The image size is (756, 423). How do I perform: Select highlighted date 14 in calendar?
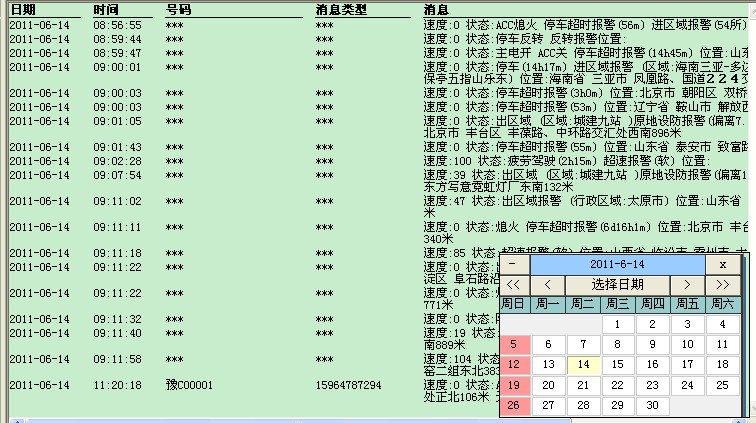584,365
